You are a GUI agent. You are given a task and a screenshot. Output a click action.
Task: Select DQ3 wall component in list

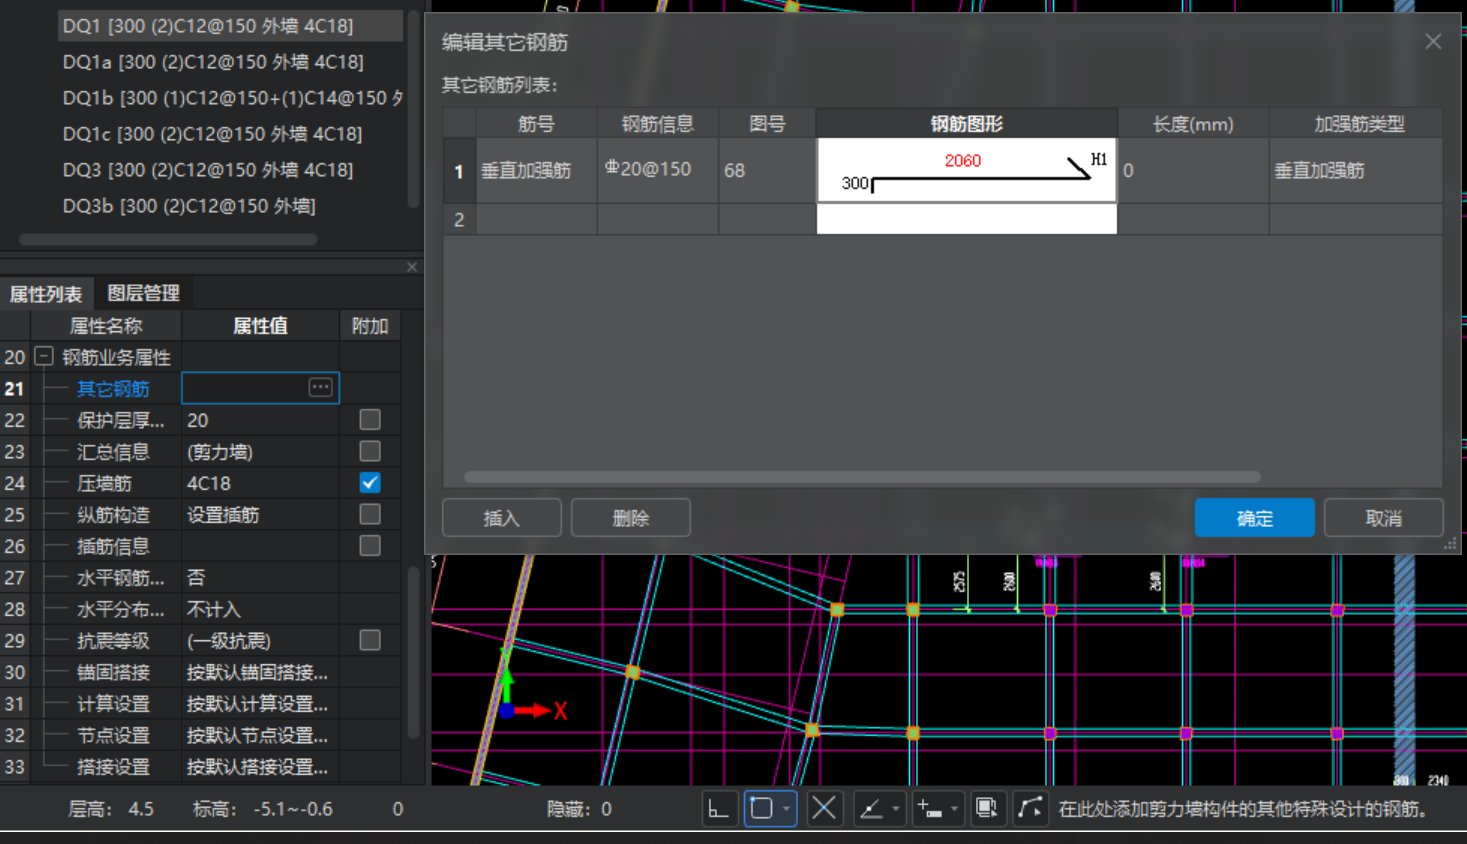(208, 170)
